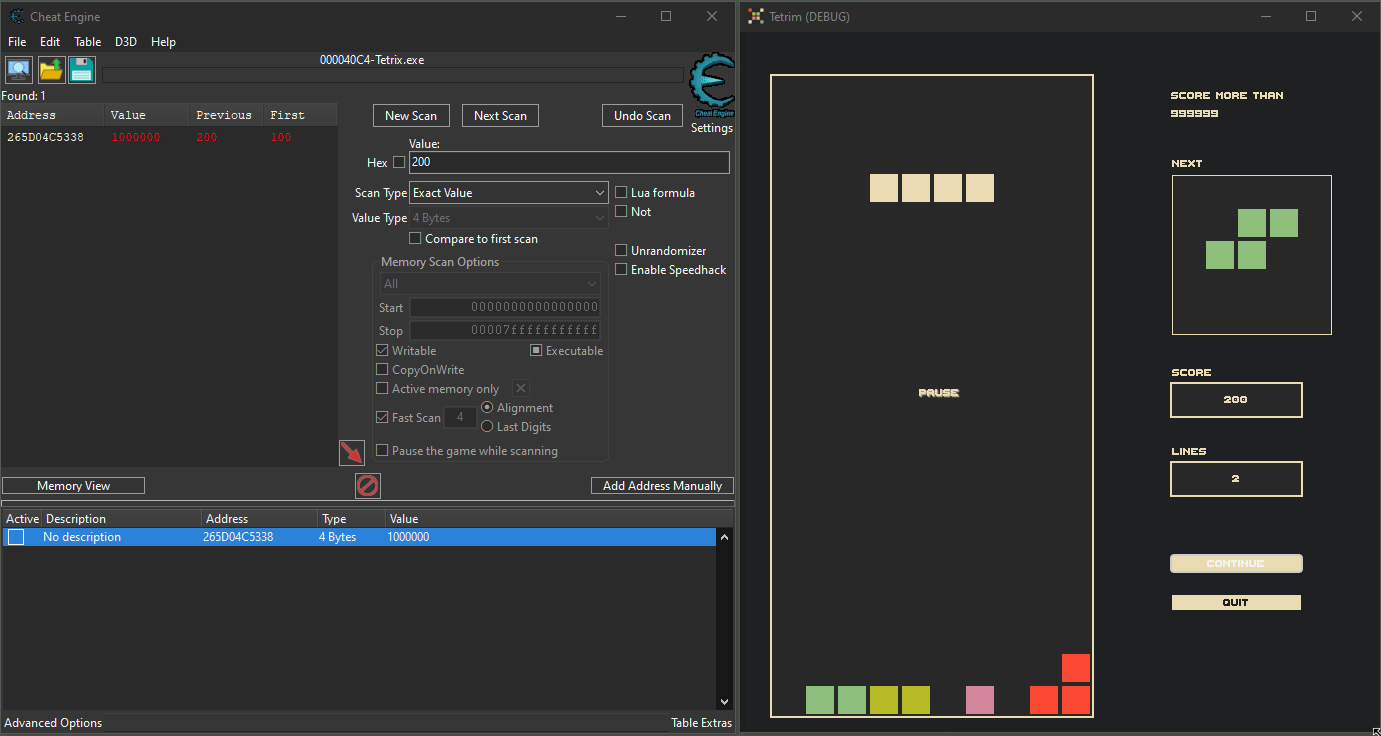
Task: Click the Start address field
Action: click(505, 308)
